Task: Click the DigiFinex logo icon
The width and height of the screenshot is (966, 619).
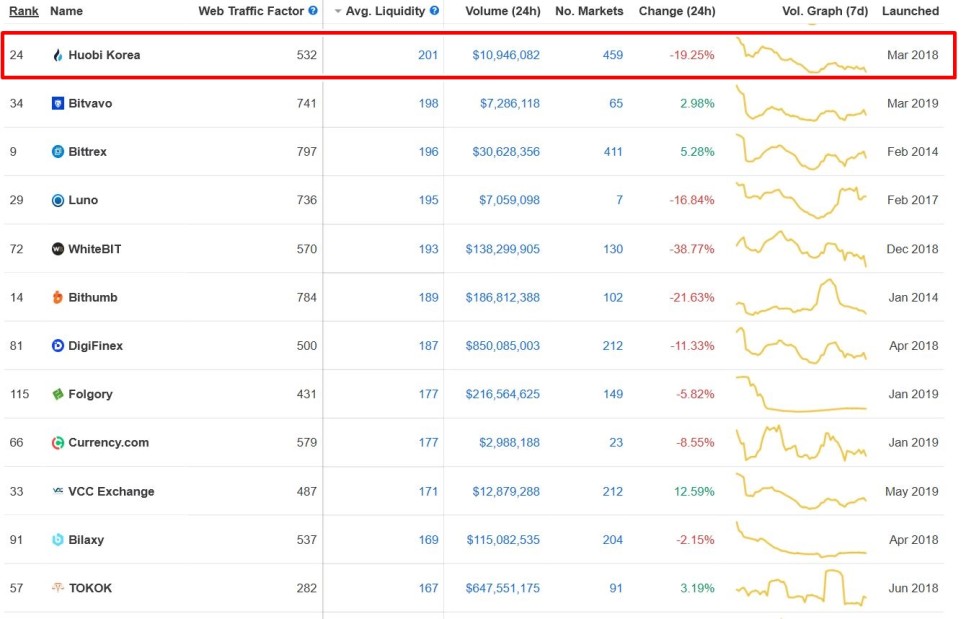Action: [x=58, y=346]
